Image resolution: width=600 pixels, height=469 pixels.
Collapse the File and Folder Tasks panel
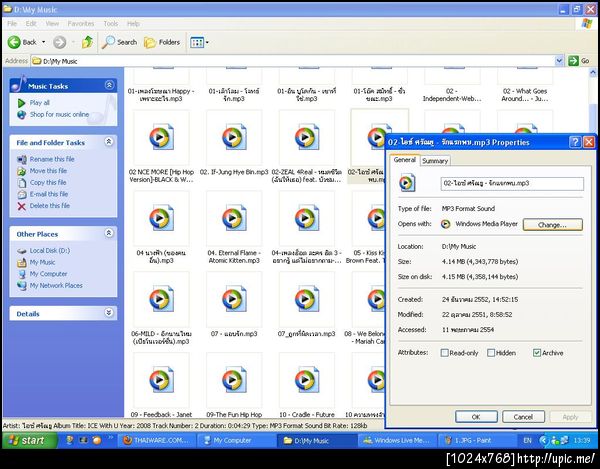pyautogui.click(x=109, y=142)
